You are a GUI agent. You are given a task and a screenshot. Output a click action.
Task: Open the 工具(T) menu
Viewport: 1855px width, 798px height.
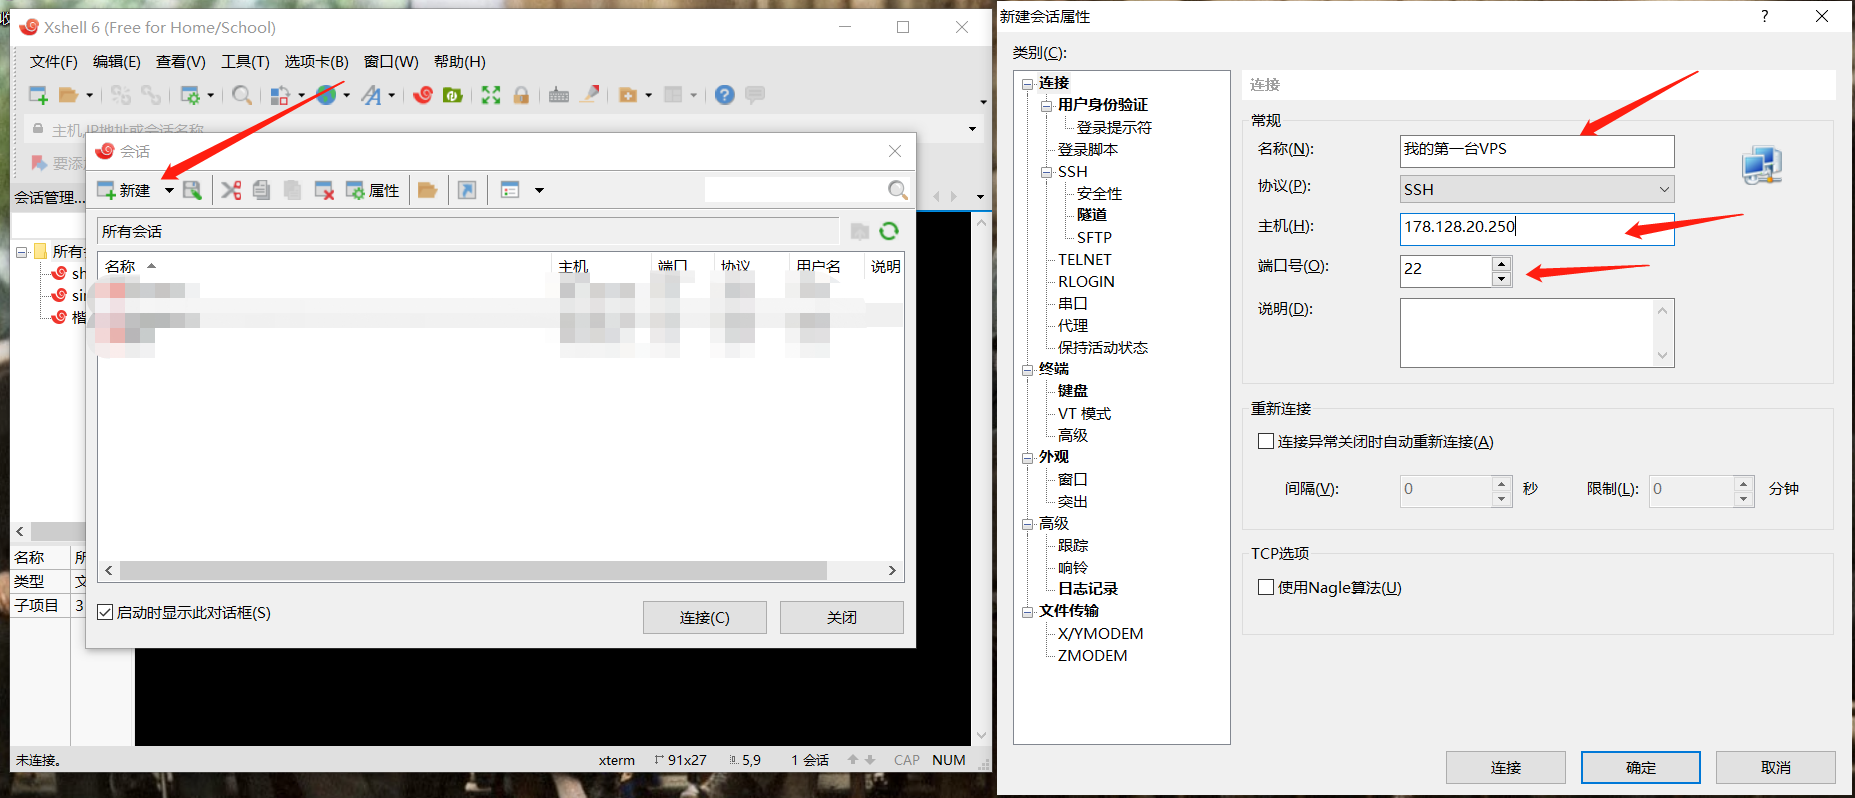[246, 62]
